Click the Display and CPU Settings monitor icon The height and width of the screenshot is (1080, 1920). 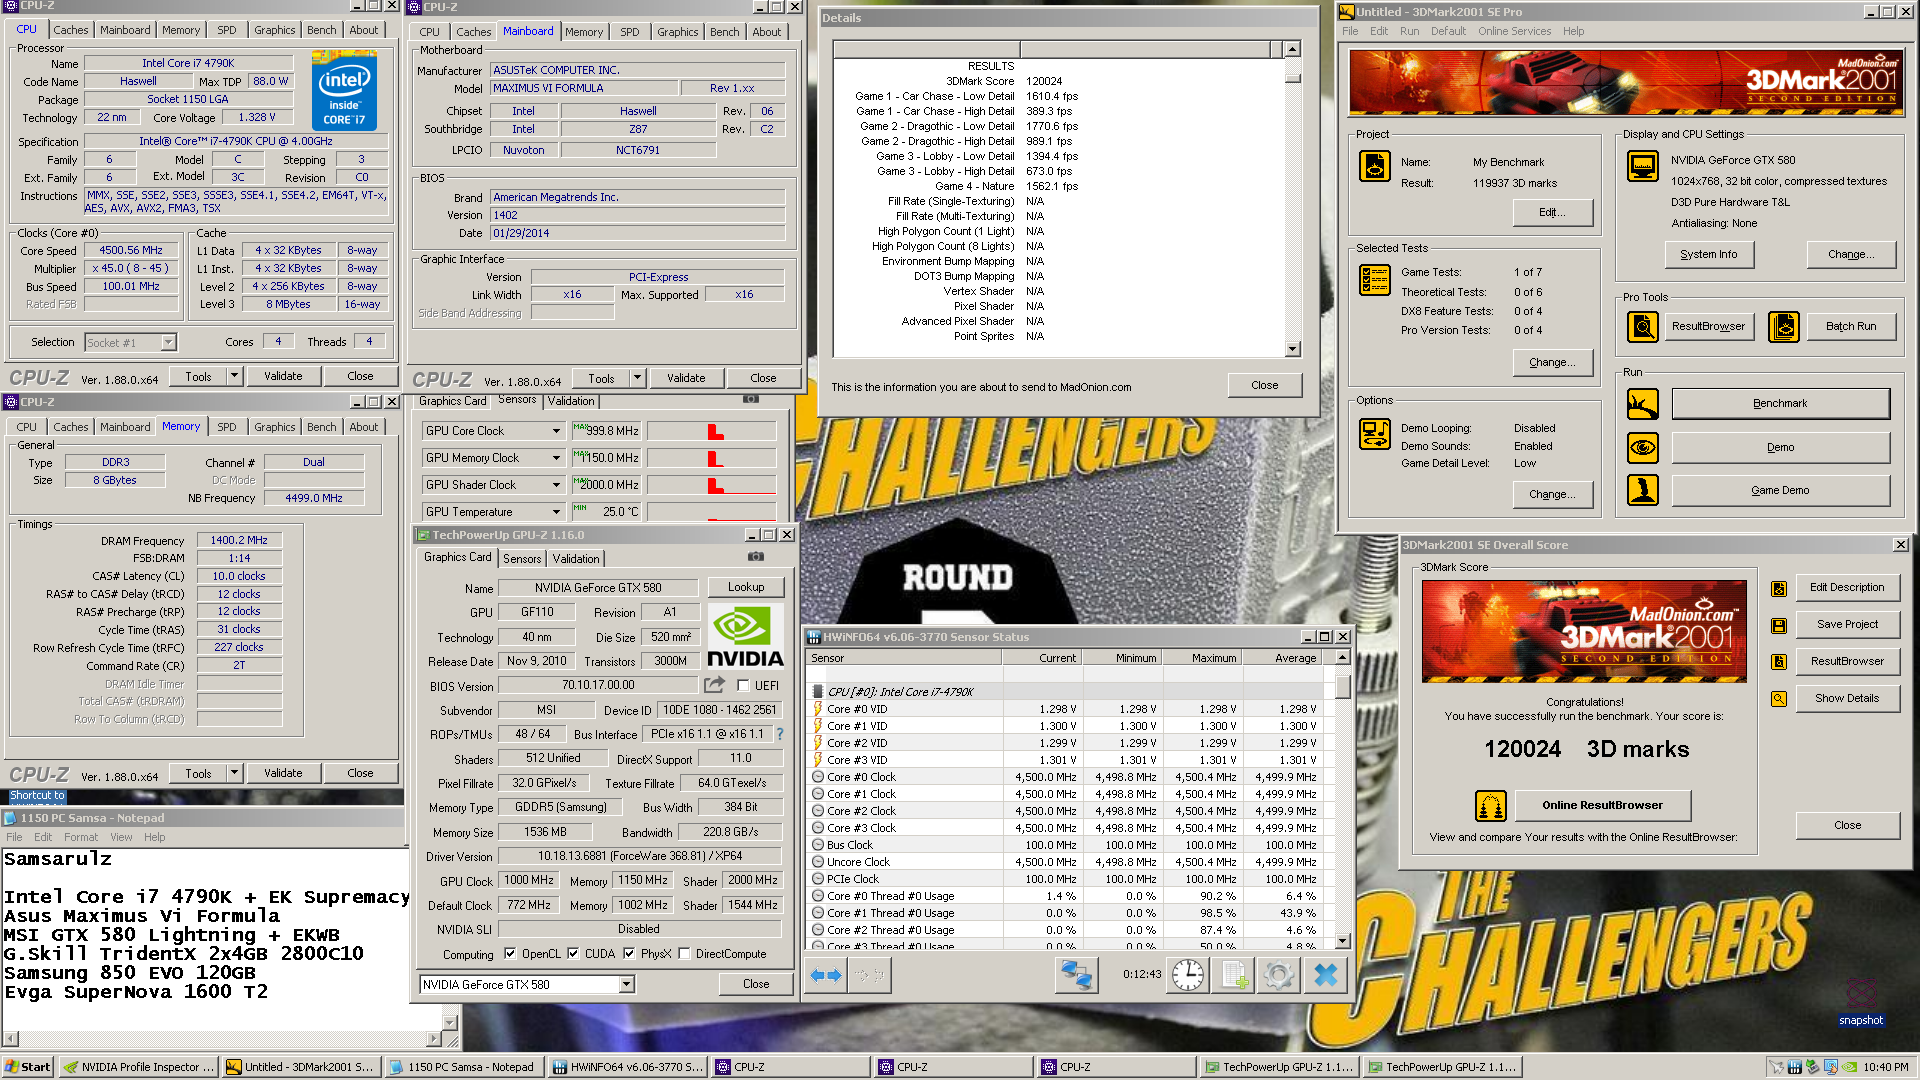pos(1642,166)
